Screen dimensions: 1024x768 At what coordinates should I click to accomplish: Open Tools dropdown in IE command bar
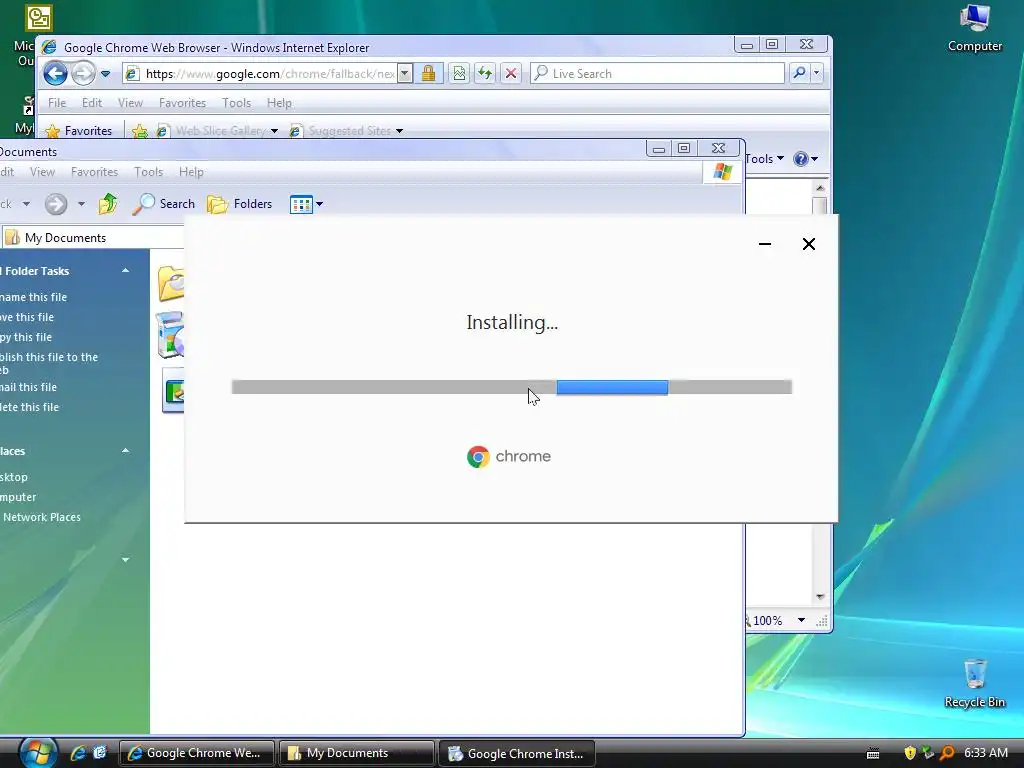pyautogui.click(x=764, y=159)
